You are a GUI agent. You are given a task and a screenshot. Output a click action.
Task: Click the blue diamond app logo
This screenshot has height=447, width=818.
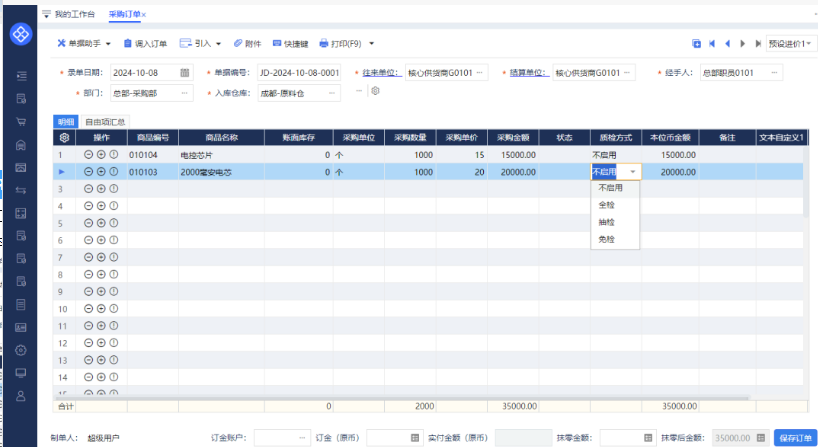click(21, 34)
